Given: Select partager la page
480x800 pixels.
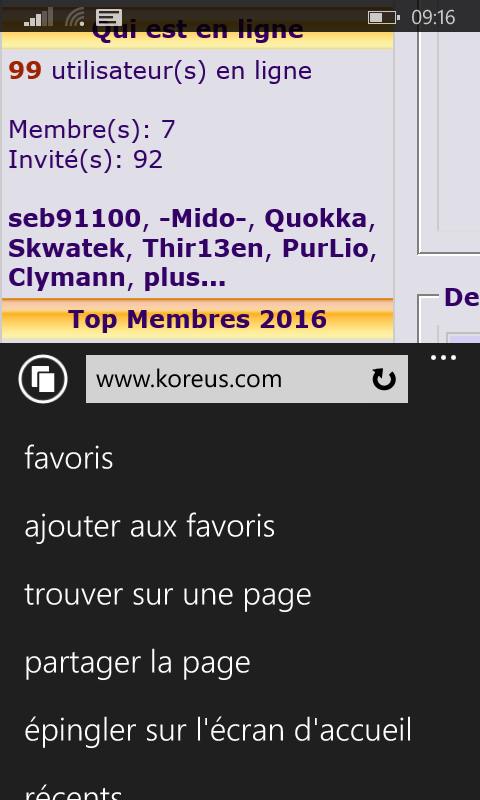Looking at the screenshot, I should (x=137, y=663).
